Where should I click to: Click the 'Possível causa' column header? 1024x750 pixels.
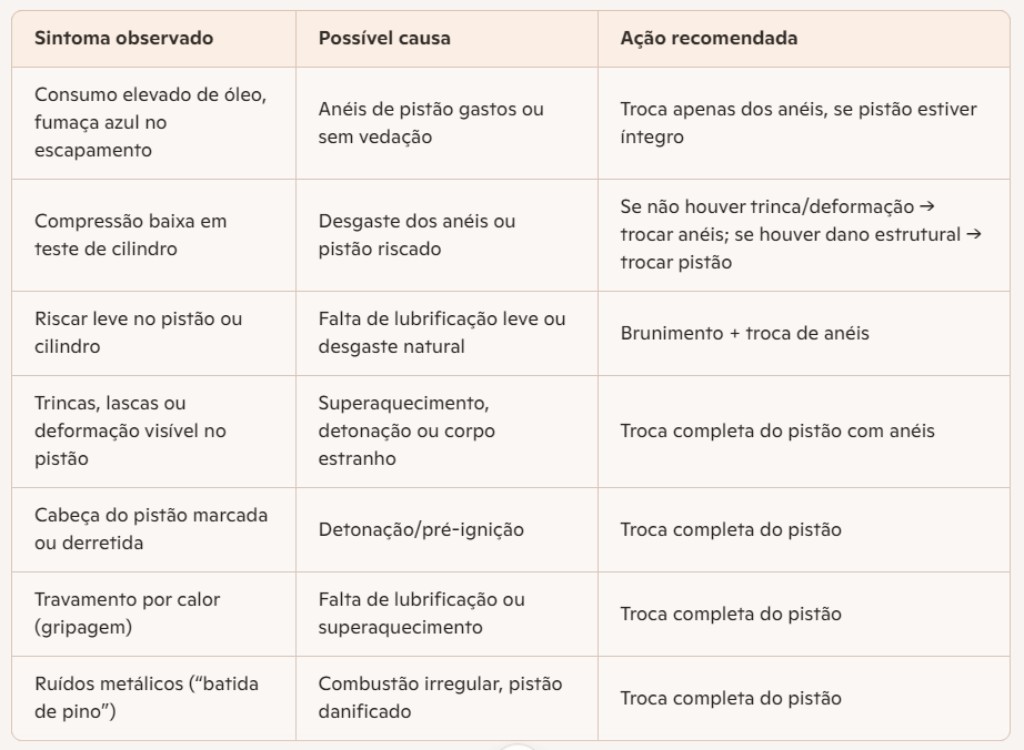pyautogui.click(x=384, y=38)
